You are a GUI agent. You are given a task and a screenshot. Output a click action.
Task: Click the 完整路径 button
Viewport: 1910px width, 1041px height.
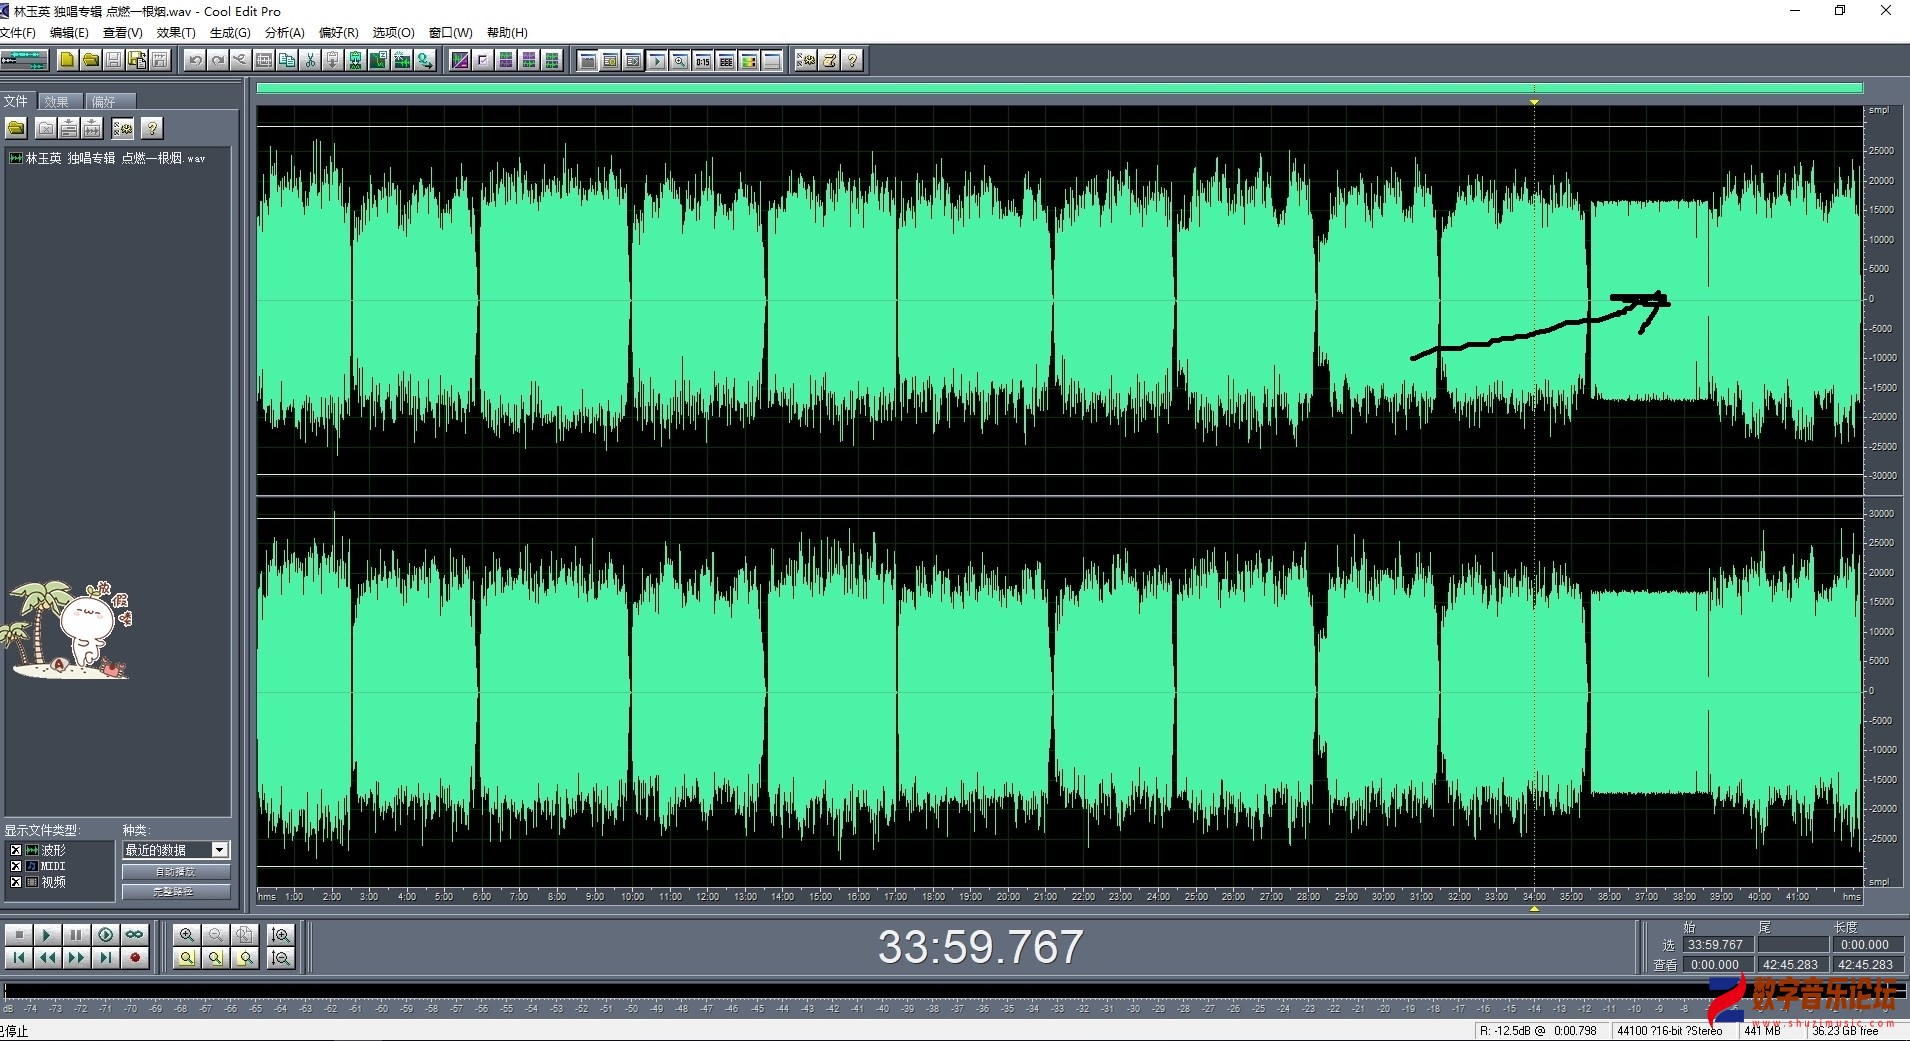(176, 891)
